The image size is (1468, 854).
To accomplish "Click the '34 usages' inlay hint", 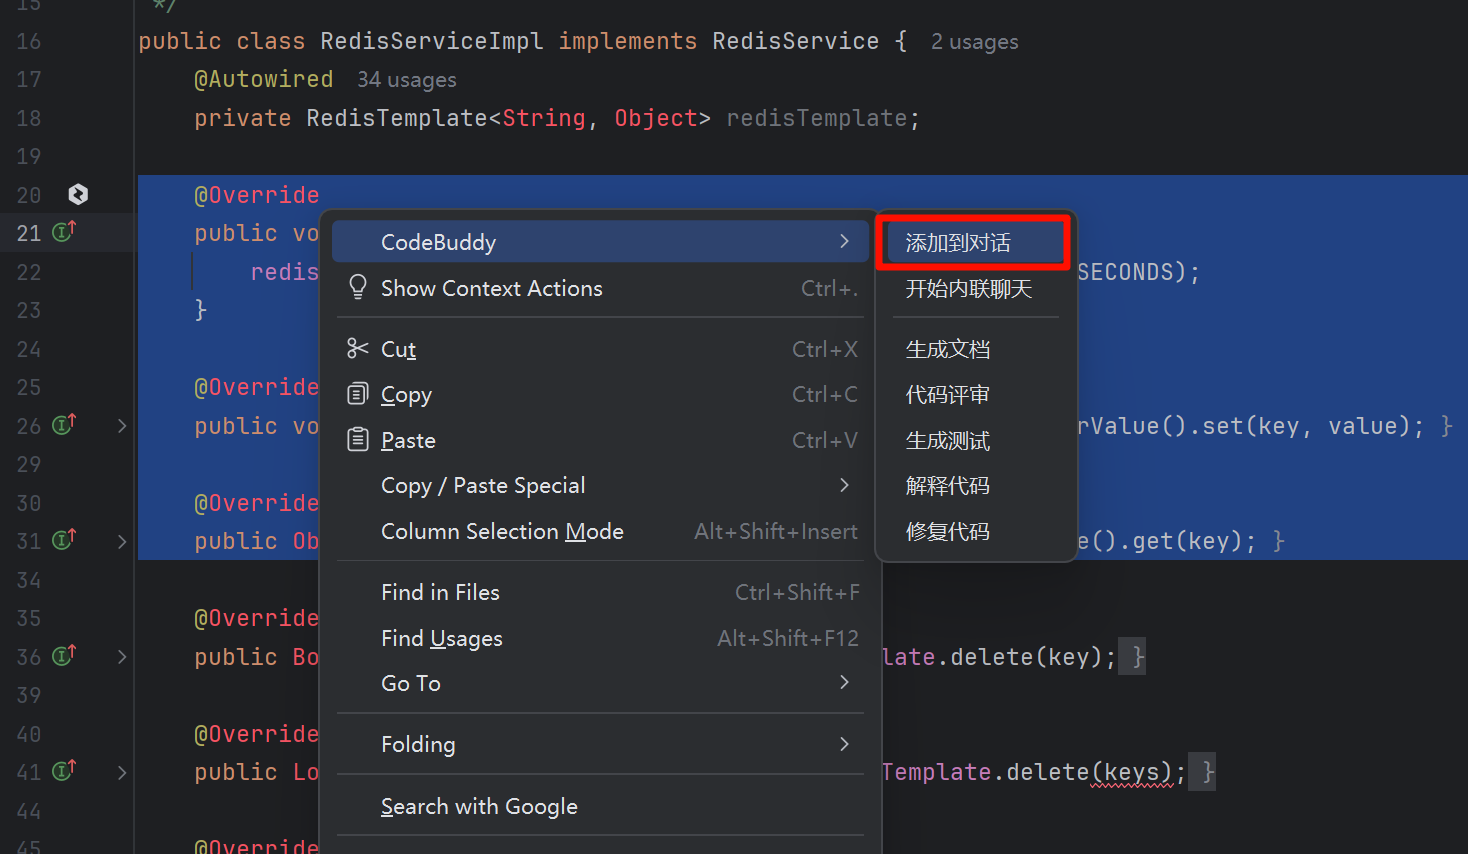I will coord(407,80).
